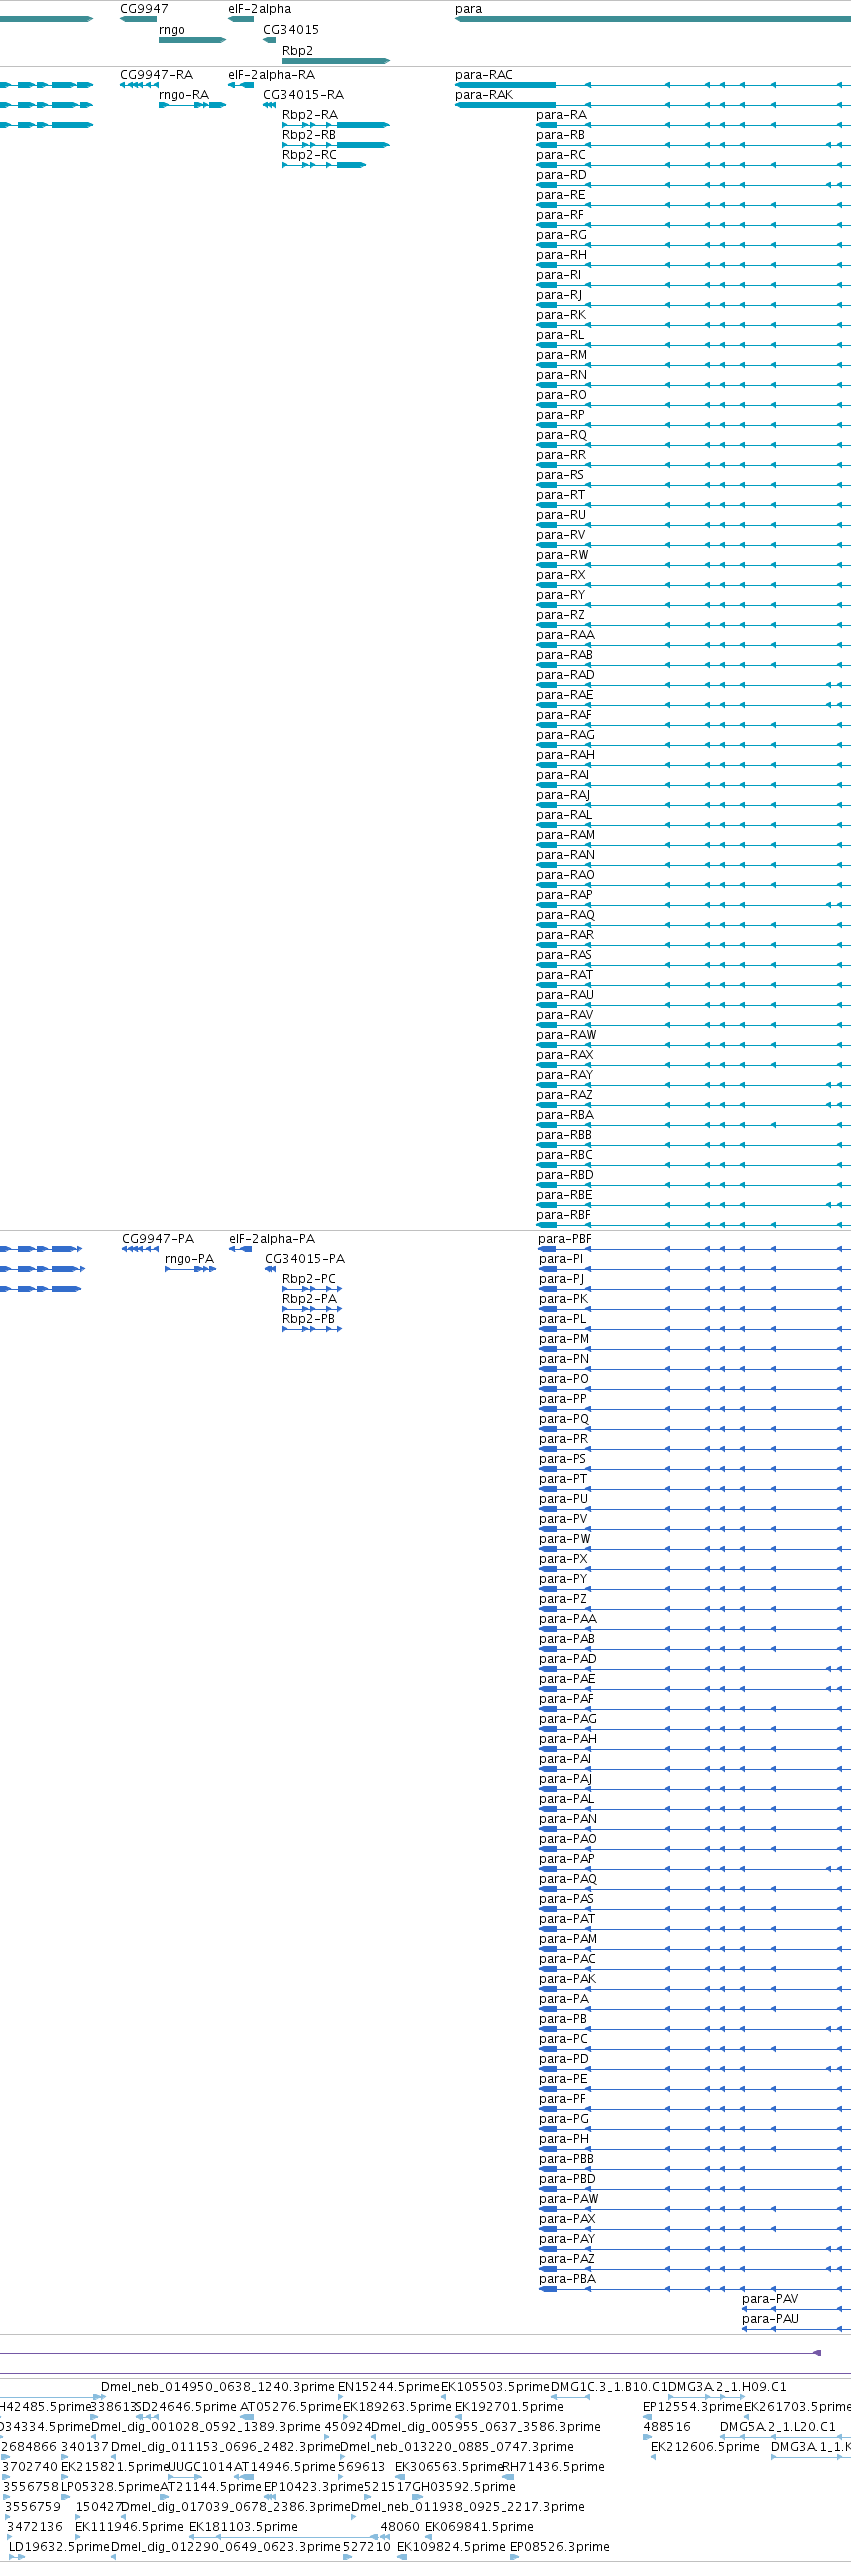Click protein para-PAE
Image resolution: width=851 pixels, height=2562 pixels.
point(567,1679)
